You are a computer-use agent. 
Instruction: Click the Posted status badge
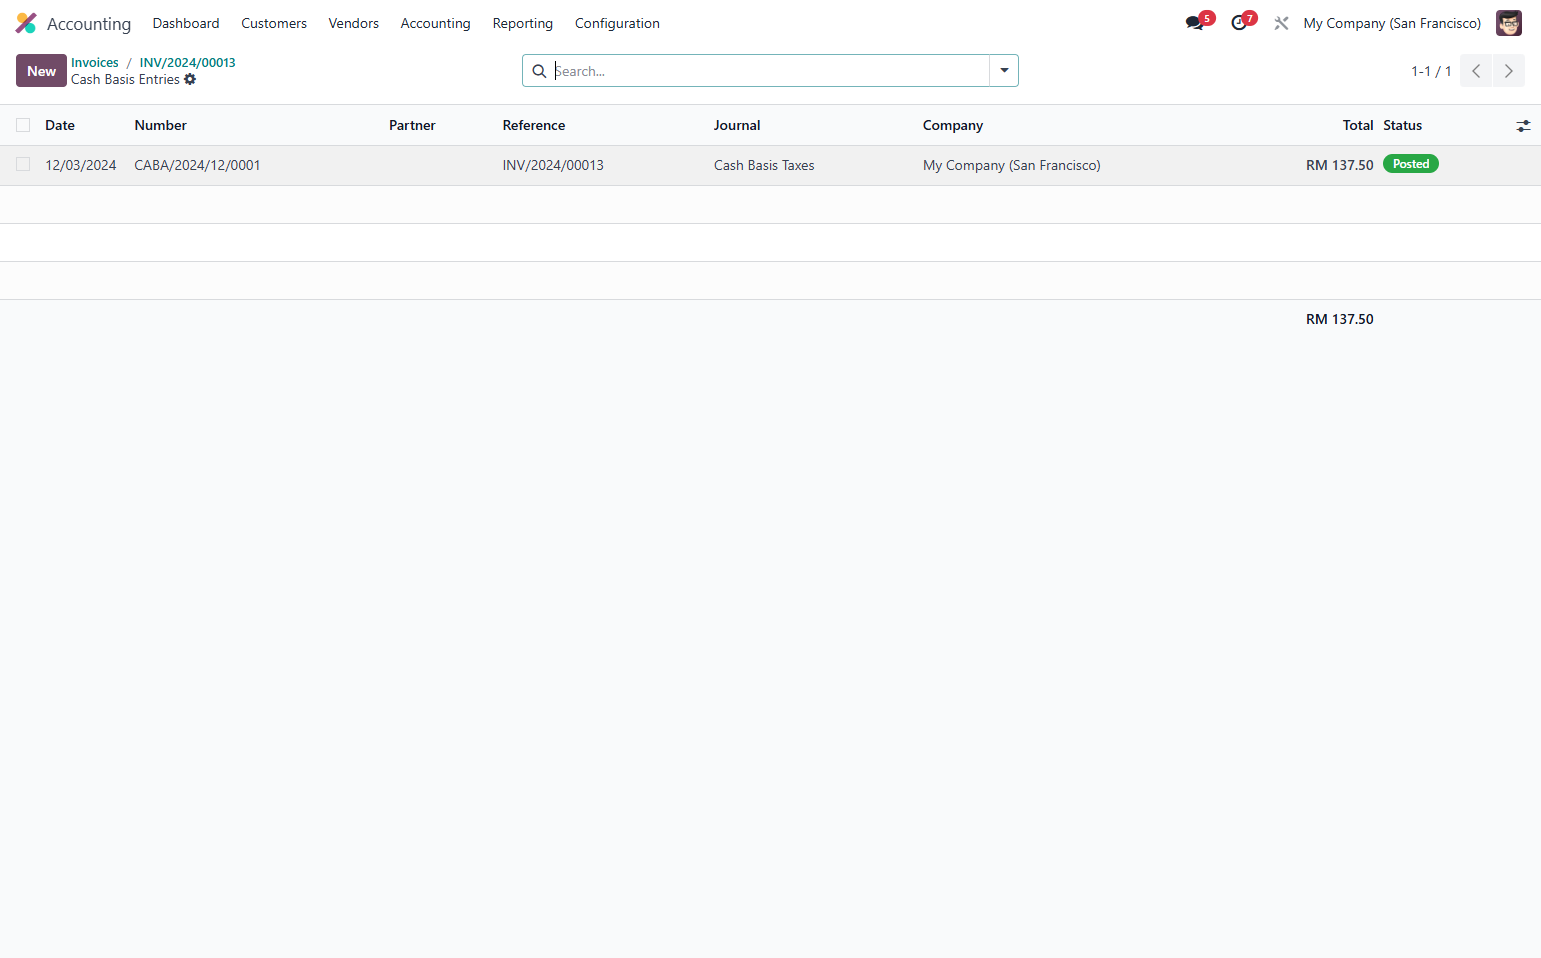[1411, 164]
